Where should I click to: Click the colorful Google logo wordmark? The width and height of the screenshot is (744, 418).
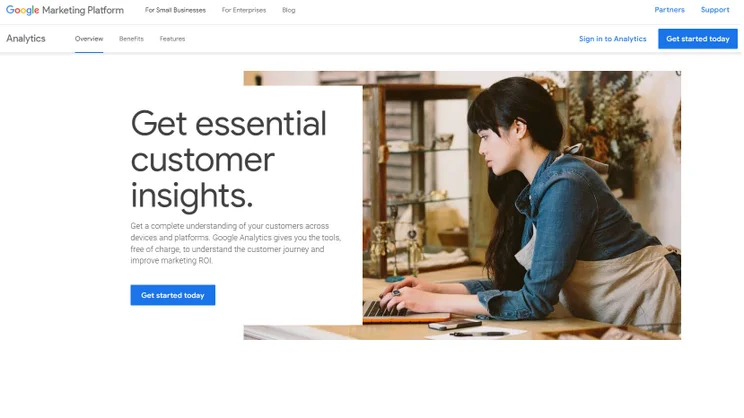point(22,10)
